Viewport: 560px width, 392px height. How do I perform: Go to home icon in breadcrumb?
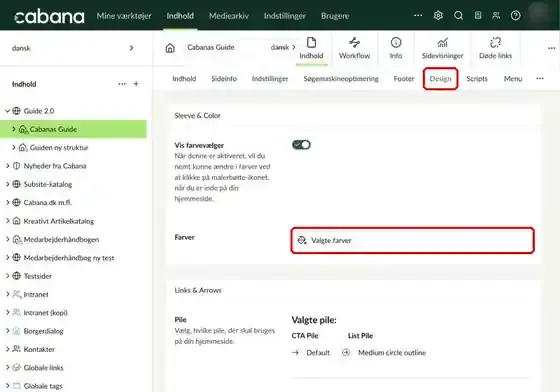170,48
